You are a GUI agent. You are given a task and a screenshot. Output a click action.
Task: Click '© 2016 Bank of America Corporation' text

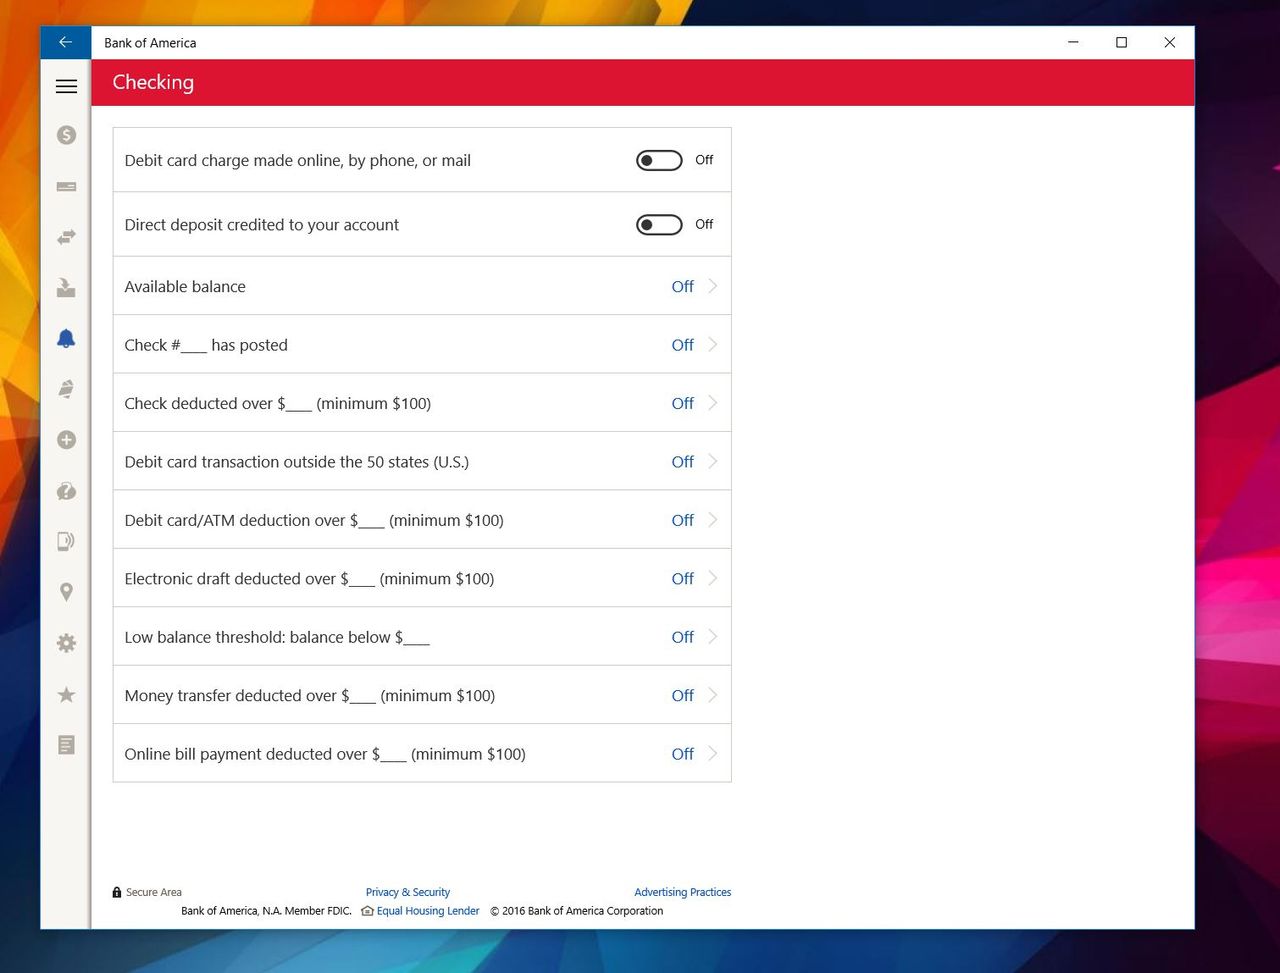pos(577,911)
